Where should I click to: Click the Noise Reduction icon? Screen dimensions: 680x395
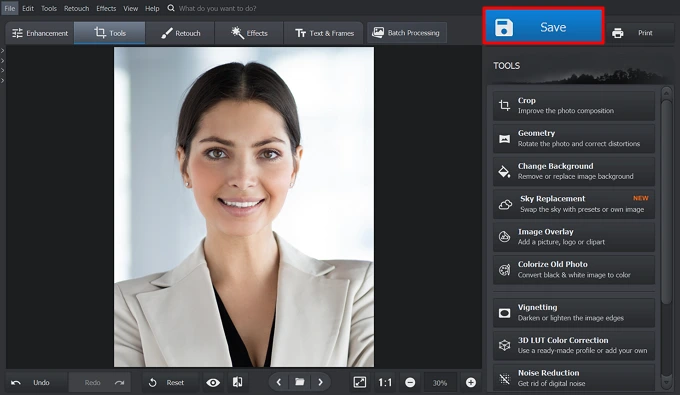point(504,379)
